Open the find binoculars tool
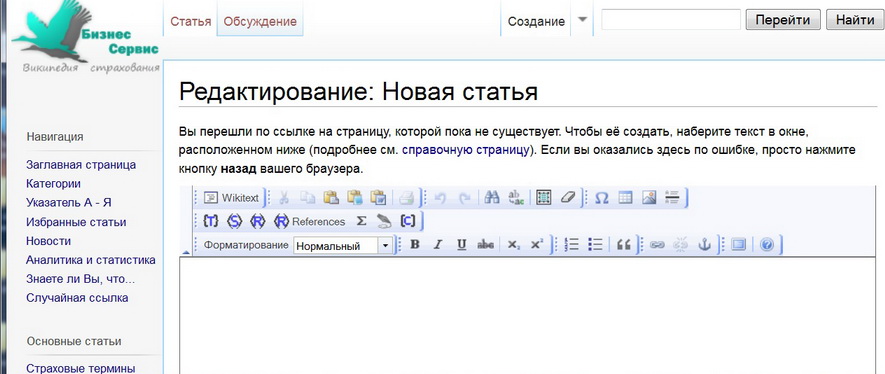 point(492,197)
